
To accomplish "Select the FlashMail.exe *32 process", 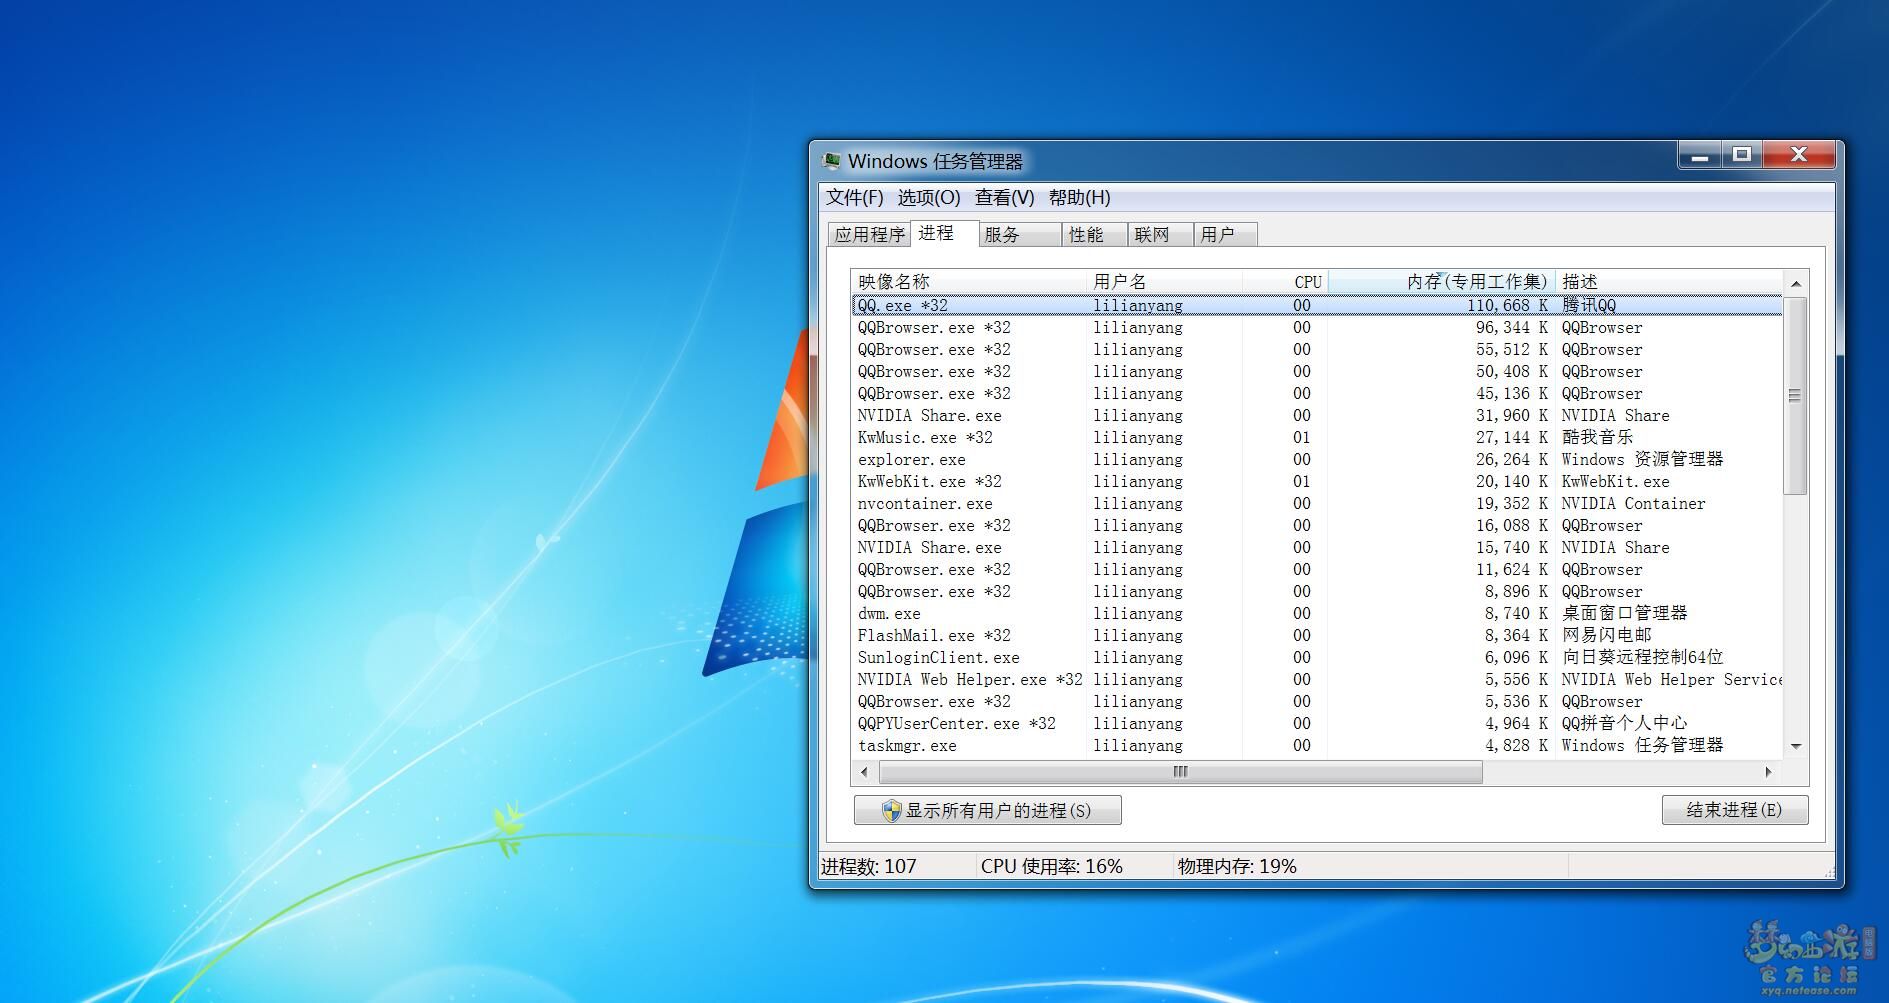I will coord(1317,636).
